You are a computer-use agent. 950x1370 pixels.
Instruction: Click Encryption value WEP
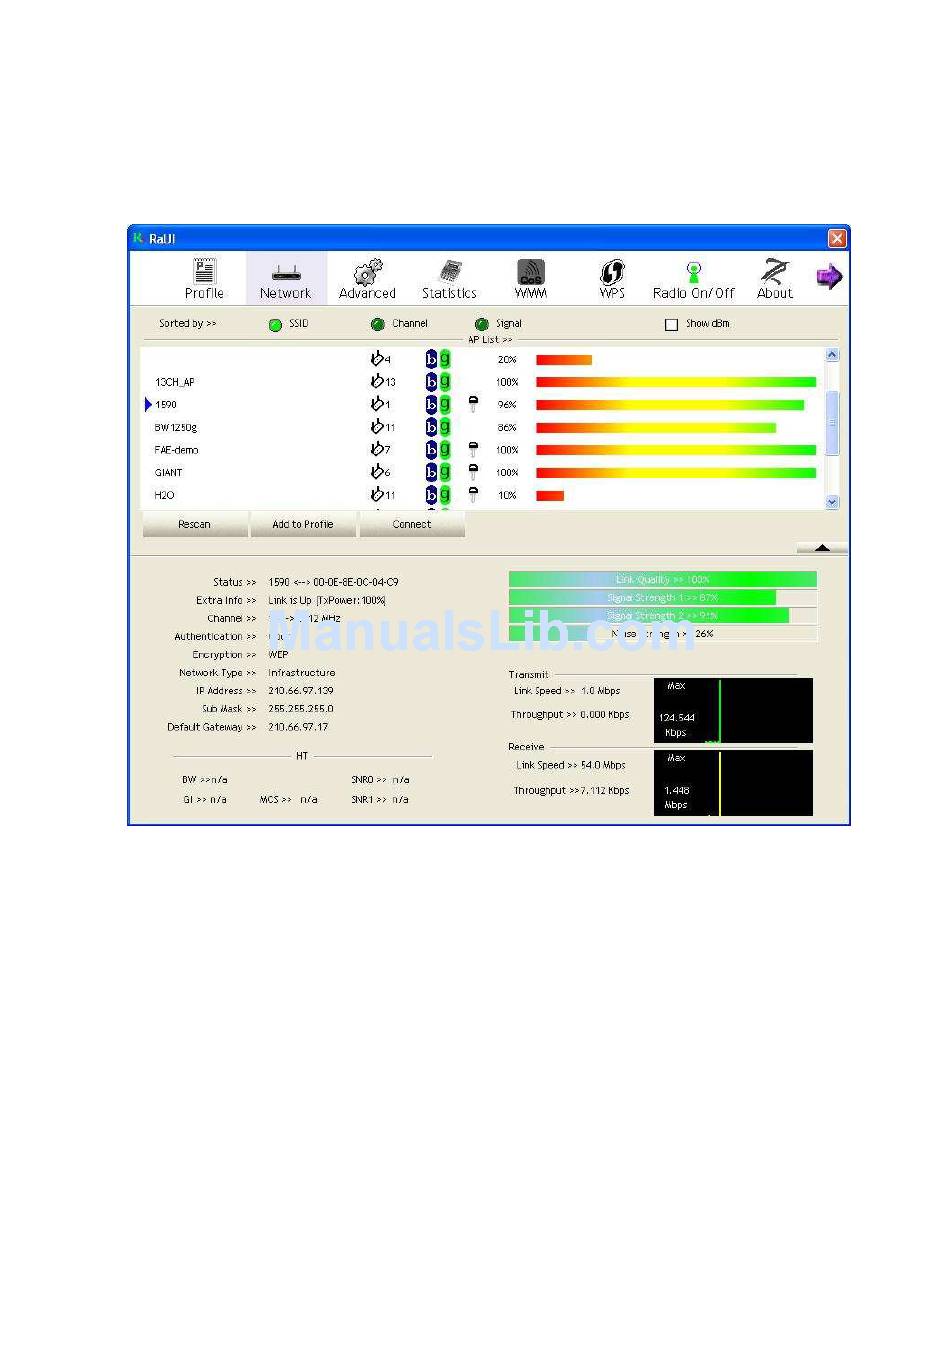pyautogui.click(x=278, y=655)
